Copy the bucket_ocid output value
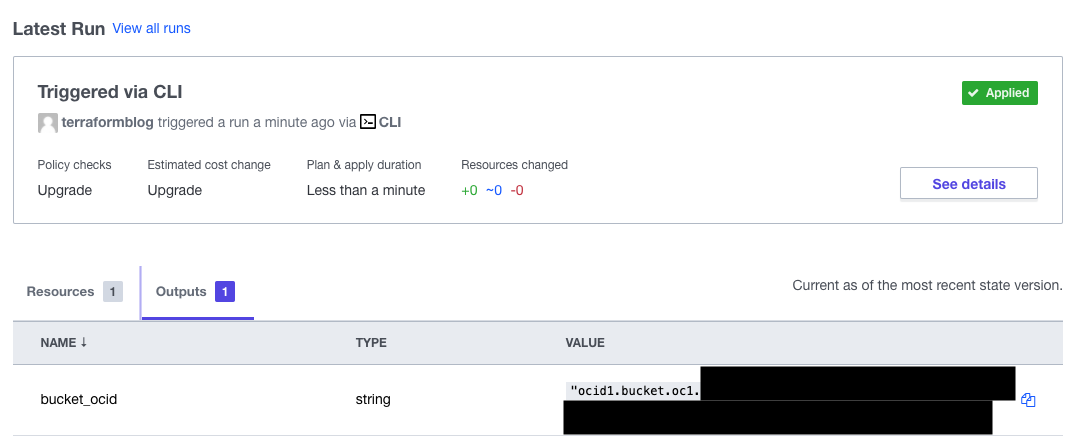This screenshot has height=445, width=1074. (x=1028, y=400)
